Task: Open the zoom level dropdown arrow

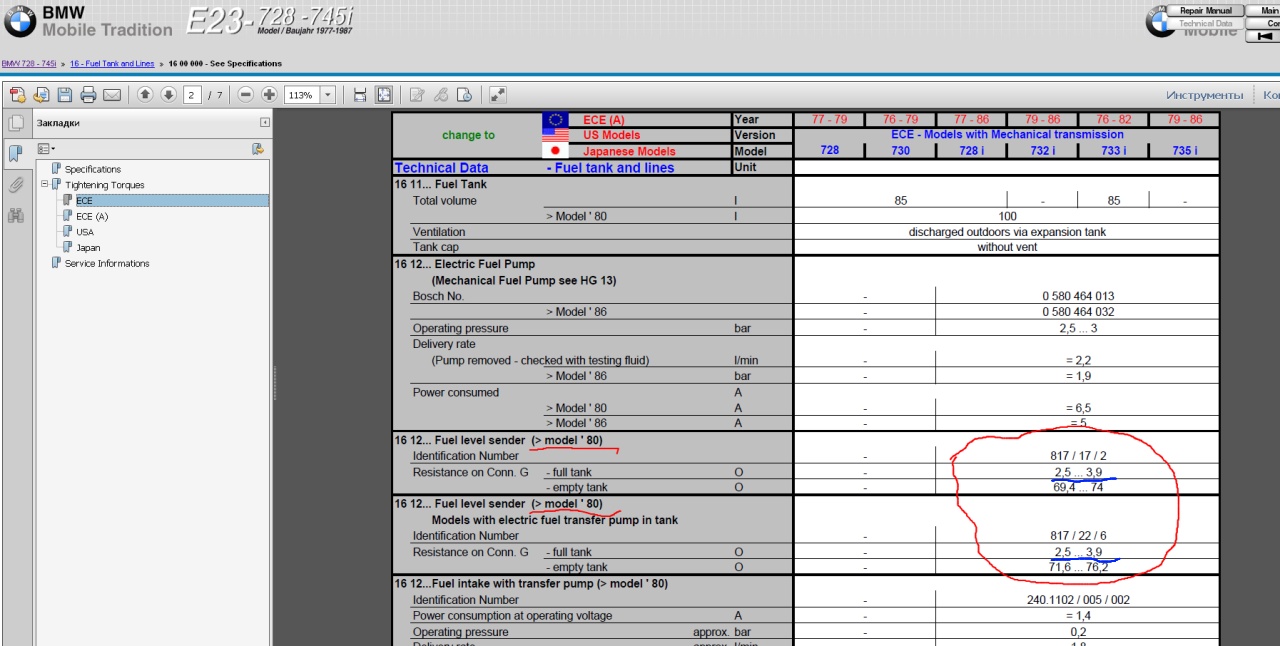Action: click(x=329, y=95)
